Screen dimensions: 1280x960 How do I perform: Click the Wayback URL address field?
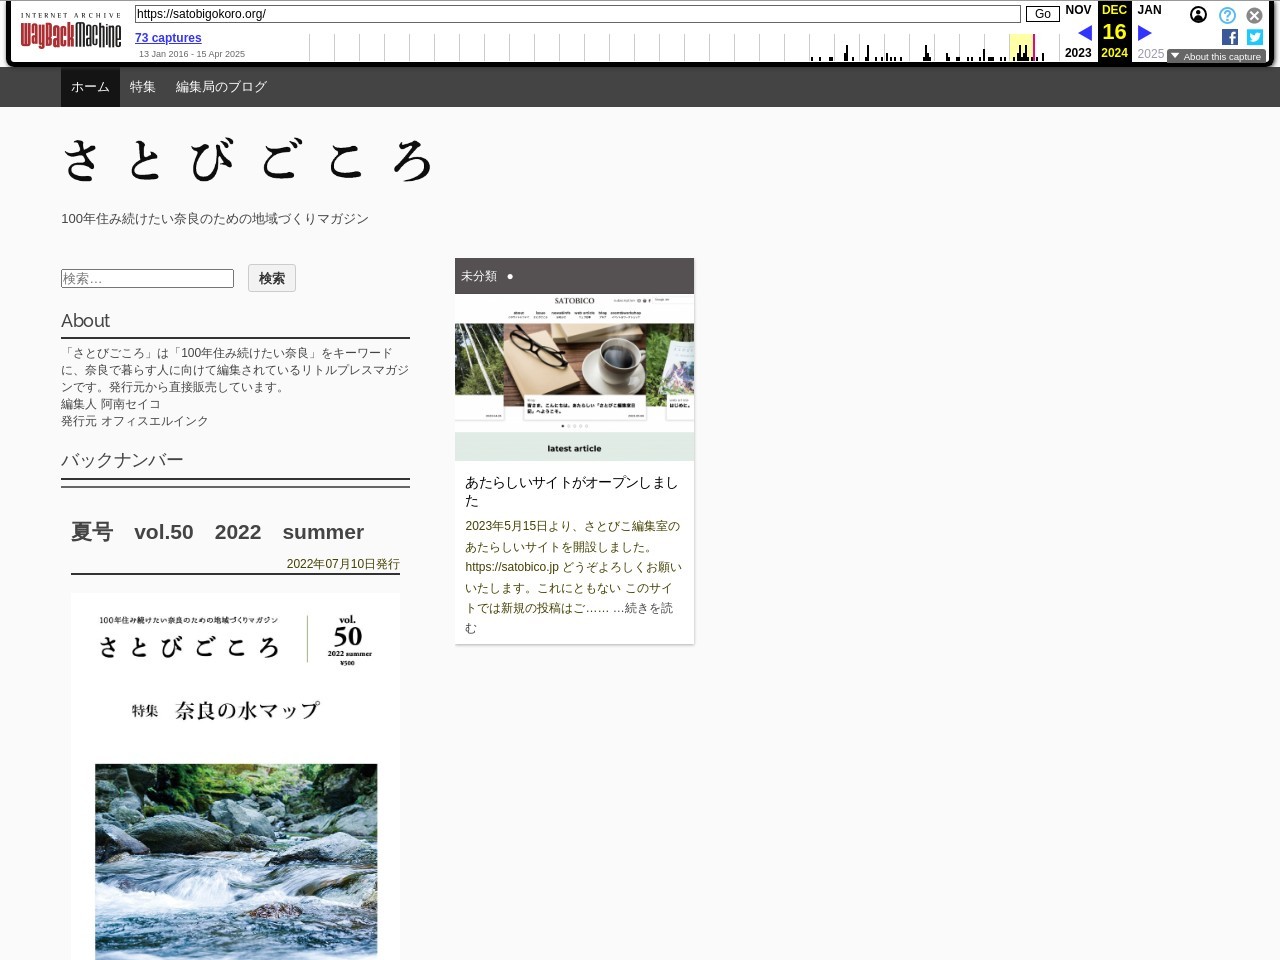[577, 14]
